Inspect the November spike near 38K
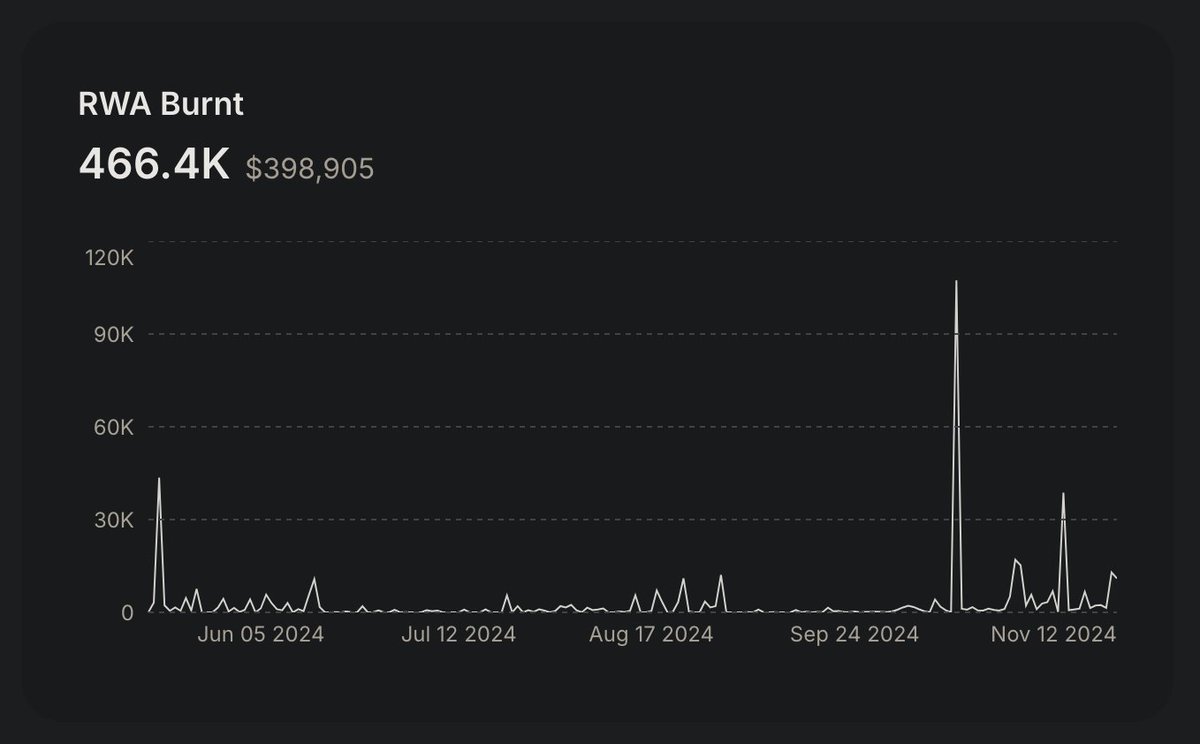Screen dimensions: 1200x744 click(1063, 494)
